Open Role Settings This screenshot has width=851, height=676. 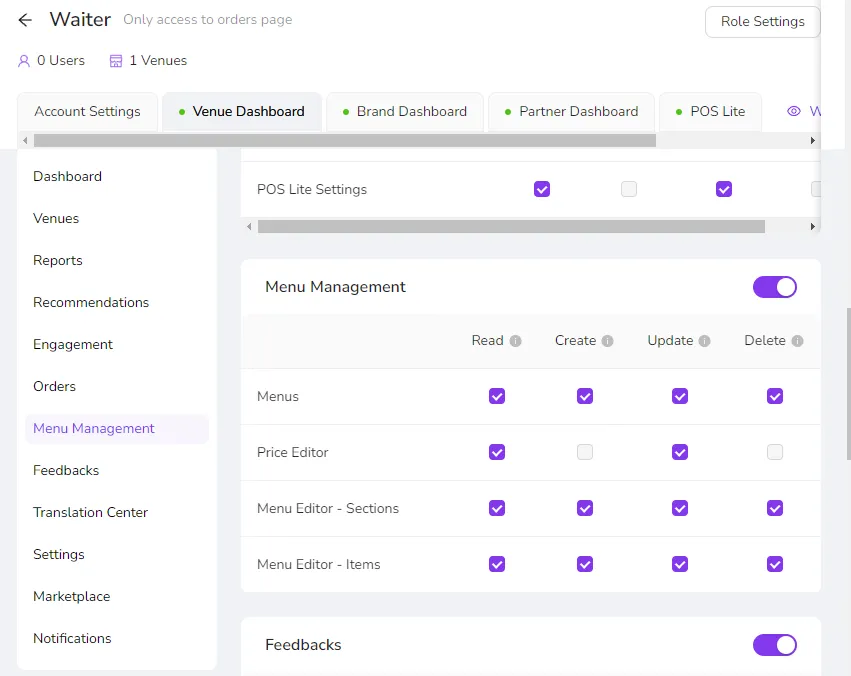point(763,22)
